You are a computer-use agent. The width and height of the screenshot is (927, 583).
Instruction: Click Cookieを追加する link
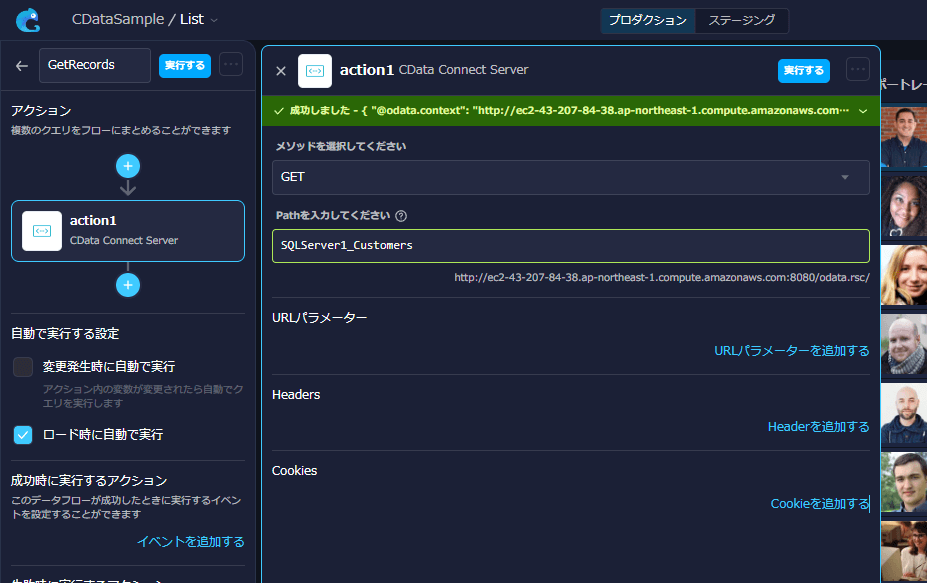tap(819, 503)
